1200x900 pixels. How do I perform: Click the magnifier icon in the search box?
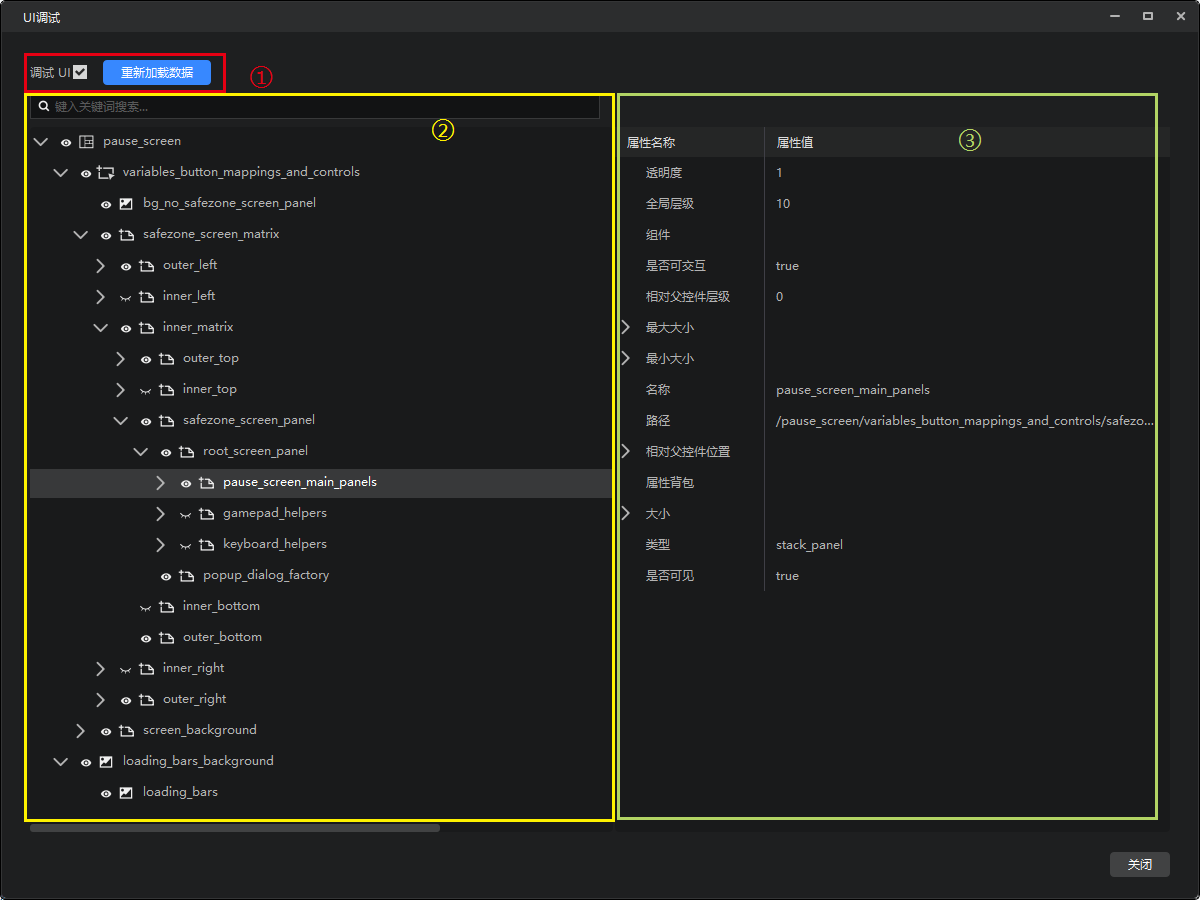(x=44, y=106)
